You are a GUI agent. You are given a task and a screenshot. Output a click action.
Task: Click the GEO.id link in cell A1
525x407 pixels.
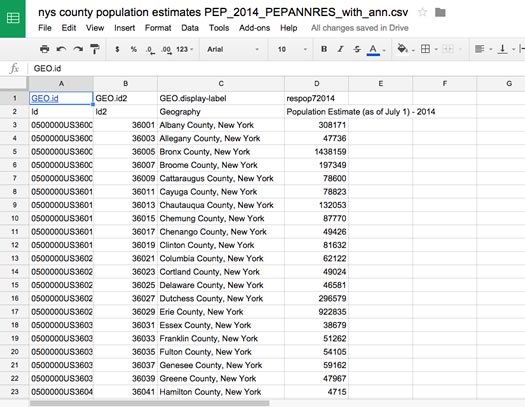(45, 98)
